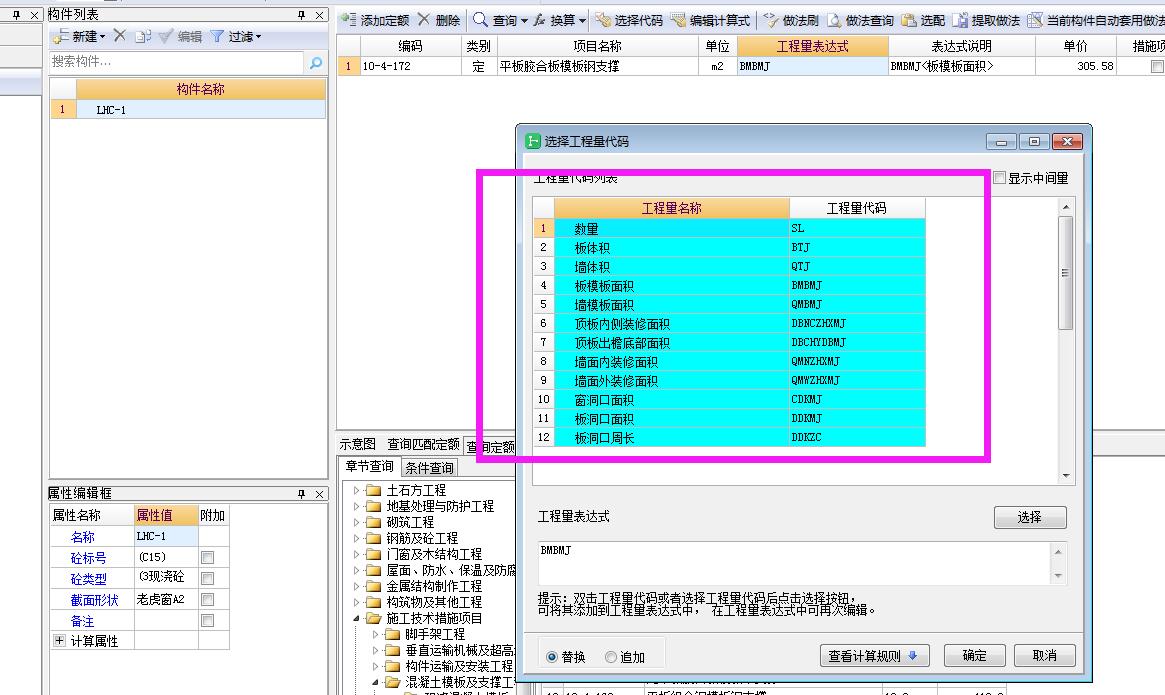Click the 工程量表达式 column header
This screenshot has height=695, width=1165.
812,46
